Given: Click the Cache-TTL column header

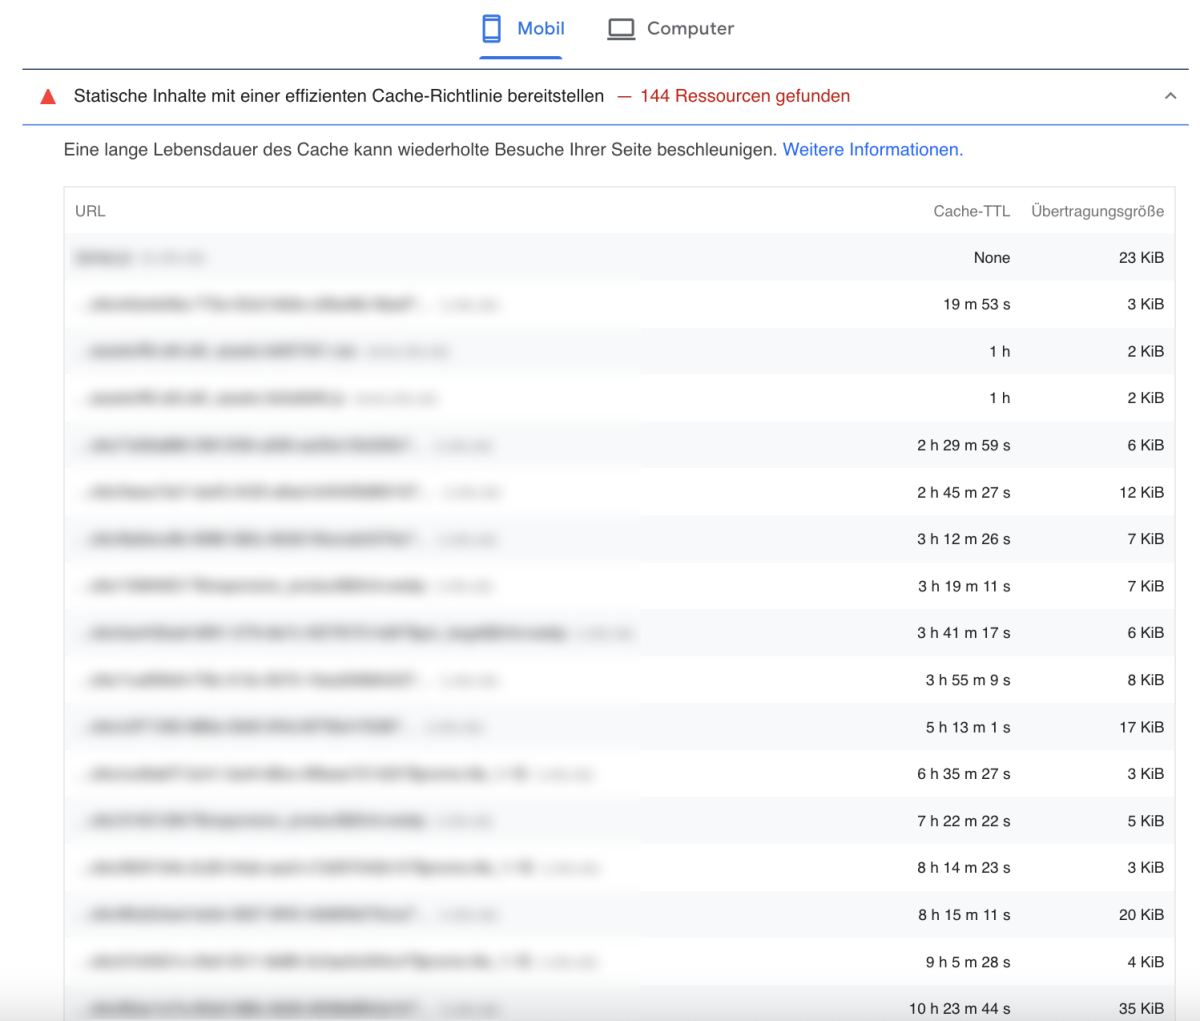Looking at the screenshot, I should 971,211.
